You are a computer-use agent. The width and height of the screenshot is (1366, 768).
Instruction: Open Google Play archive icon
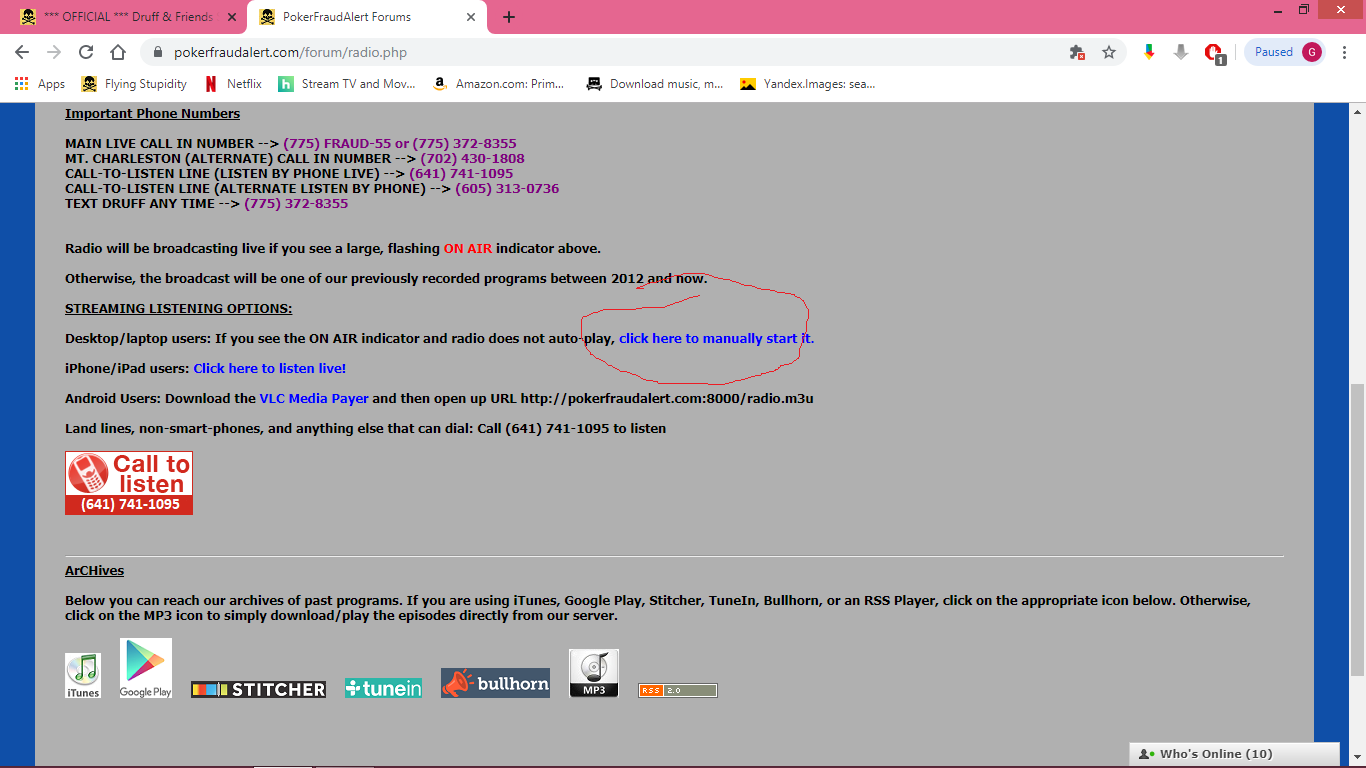(146, 668)
